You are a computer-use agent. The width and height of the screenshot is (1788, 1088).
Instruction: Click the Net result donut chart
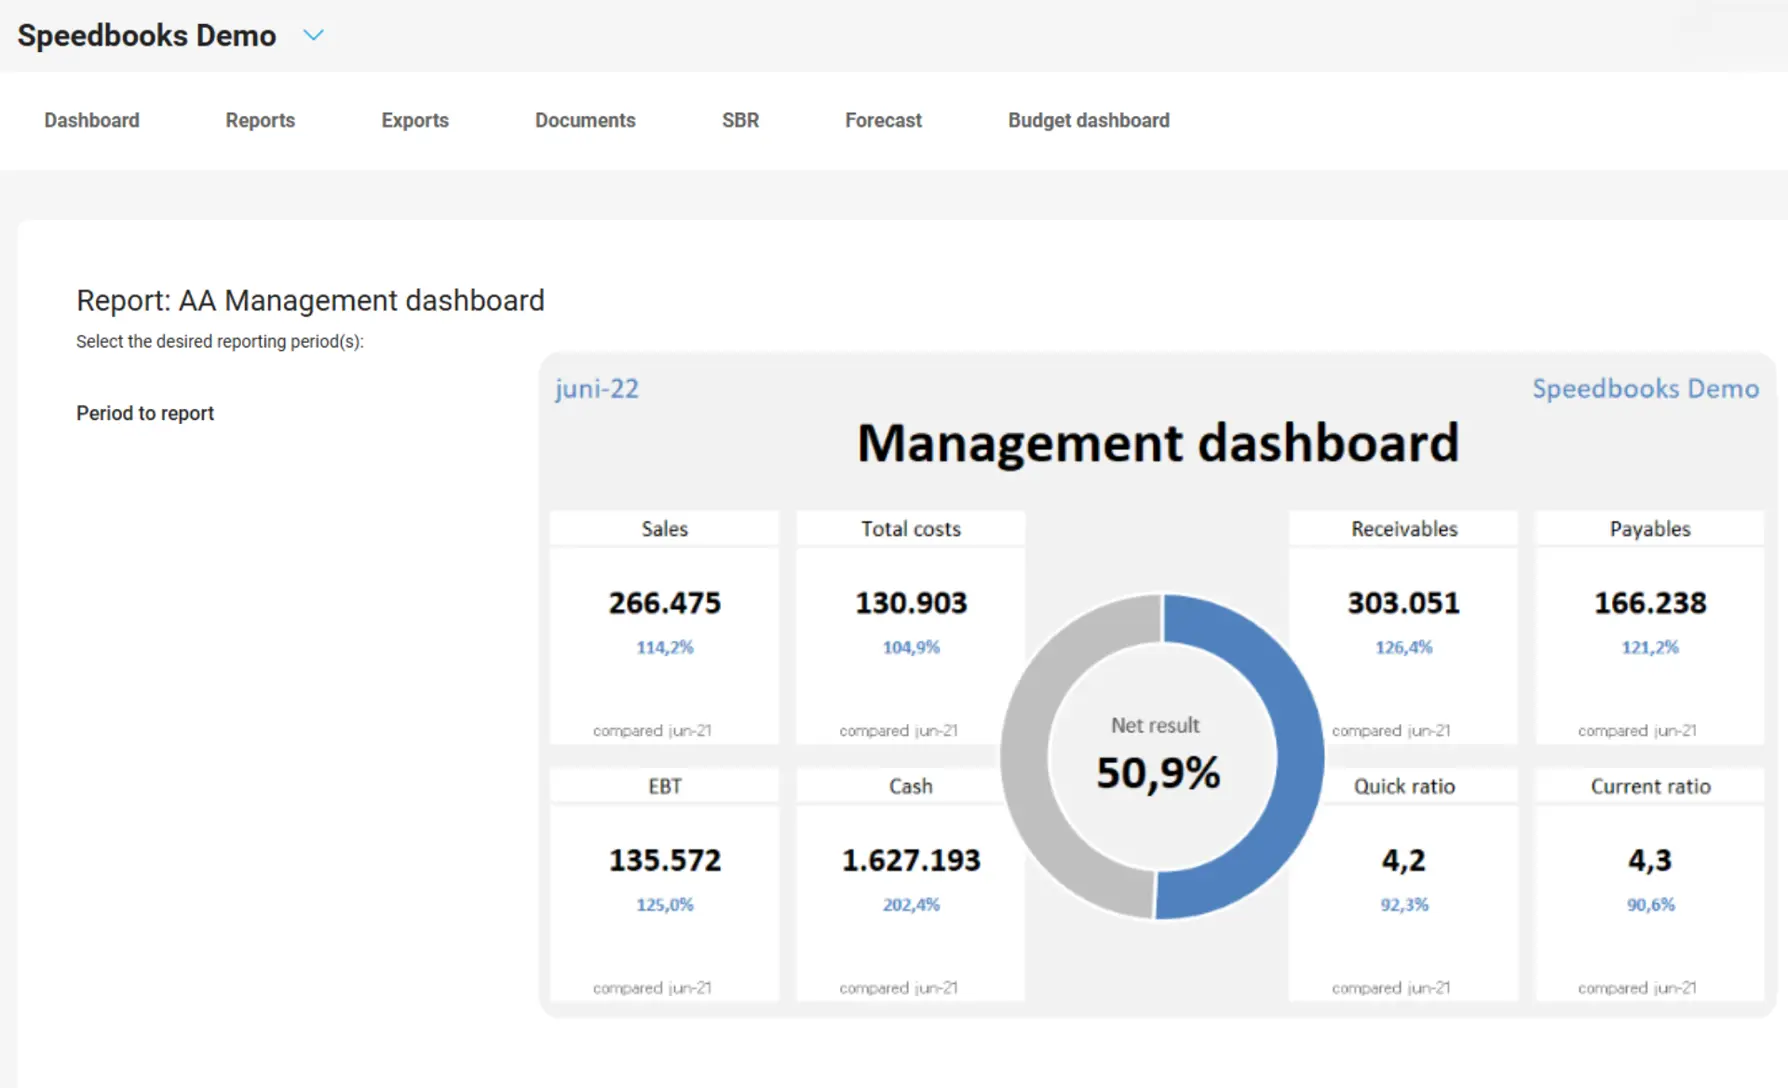tap(1162, 757)
